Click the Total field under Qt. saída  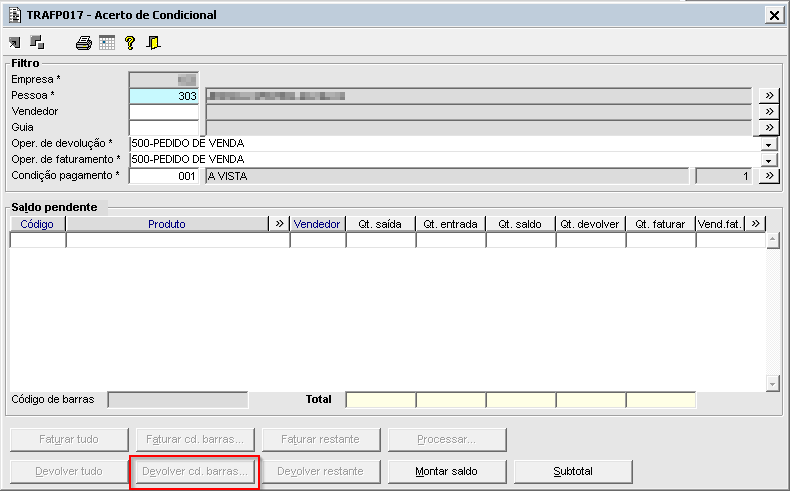(381, 400)
